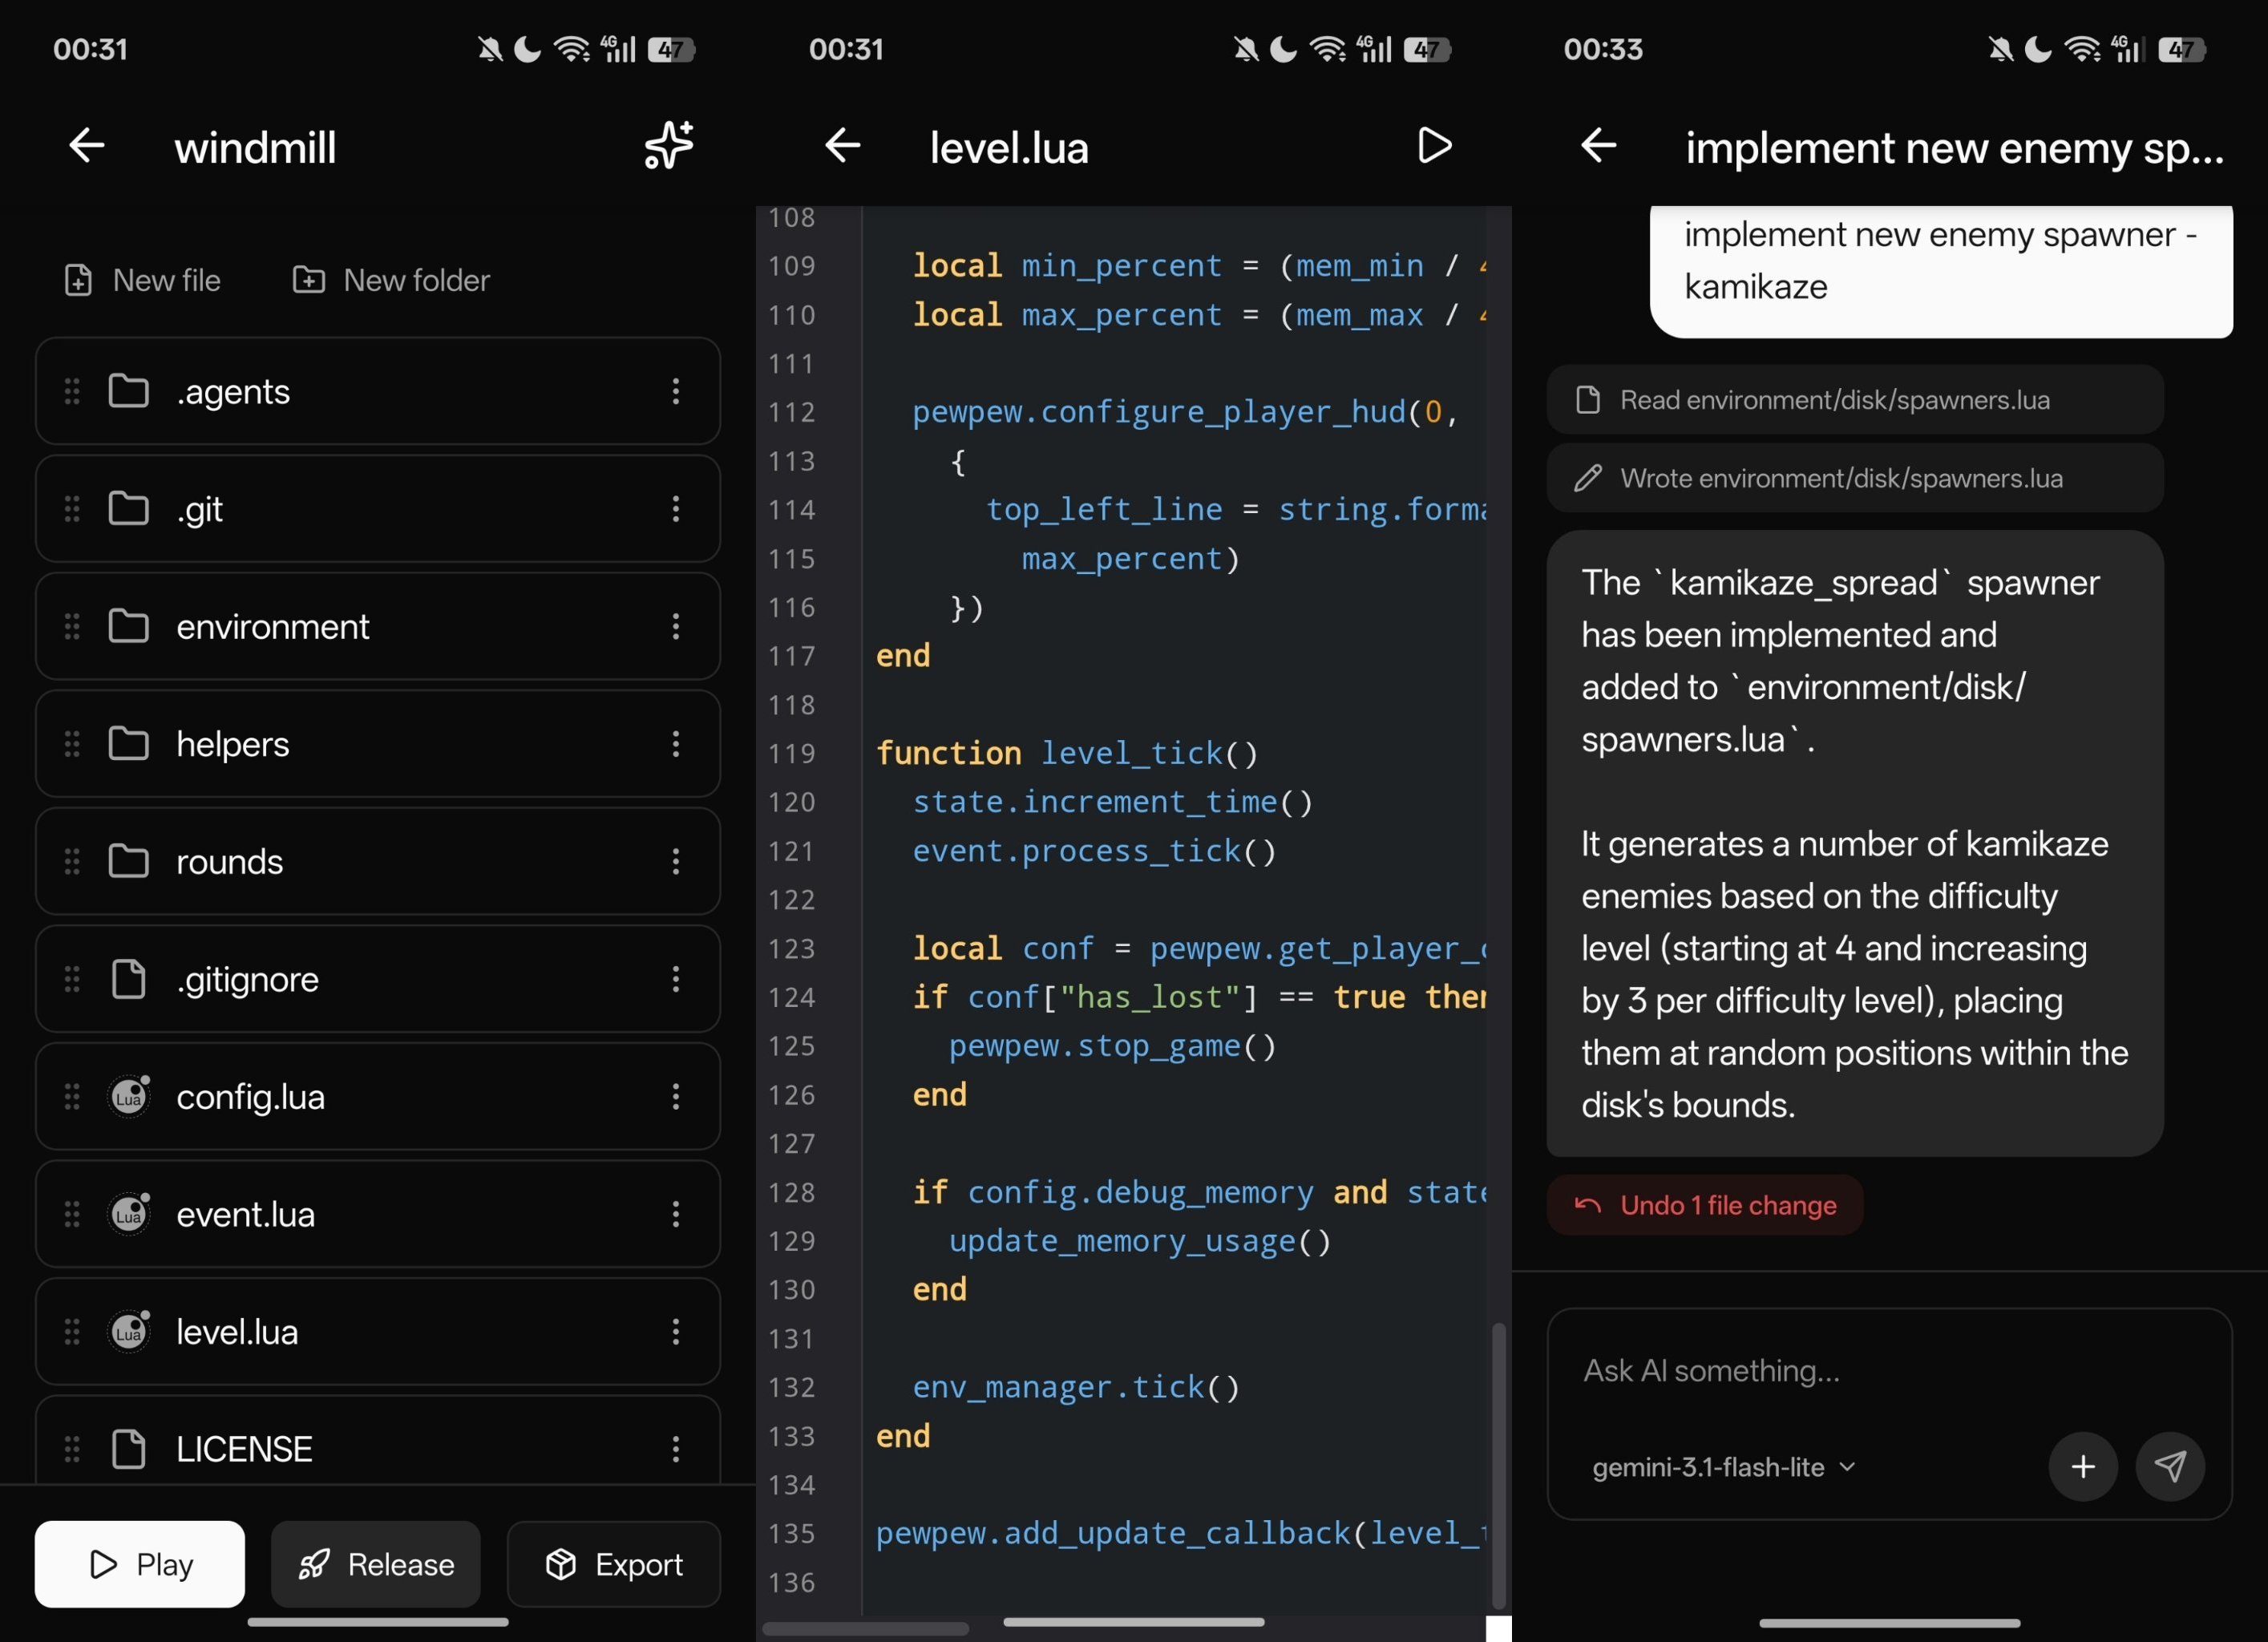Screen dimensions: 2268x1642
Task: Open the AI sparkle assistant icon
Action: [x=668, y=146]
